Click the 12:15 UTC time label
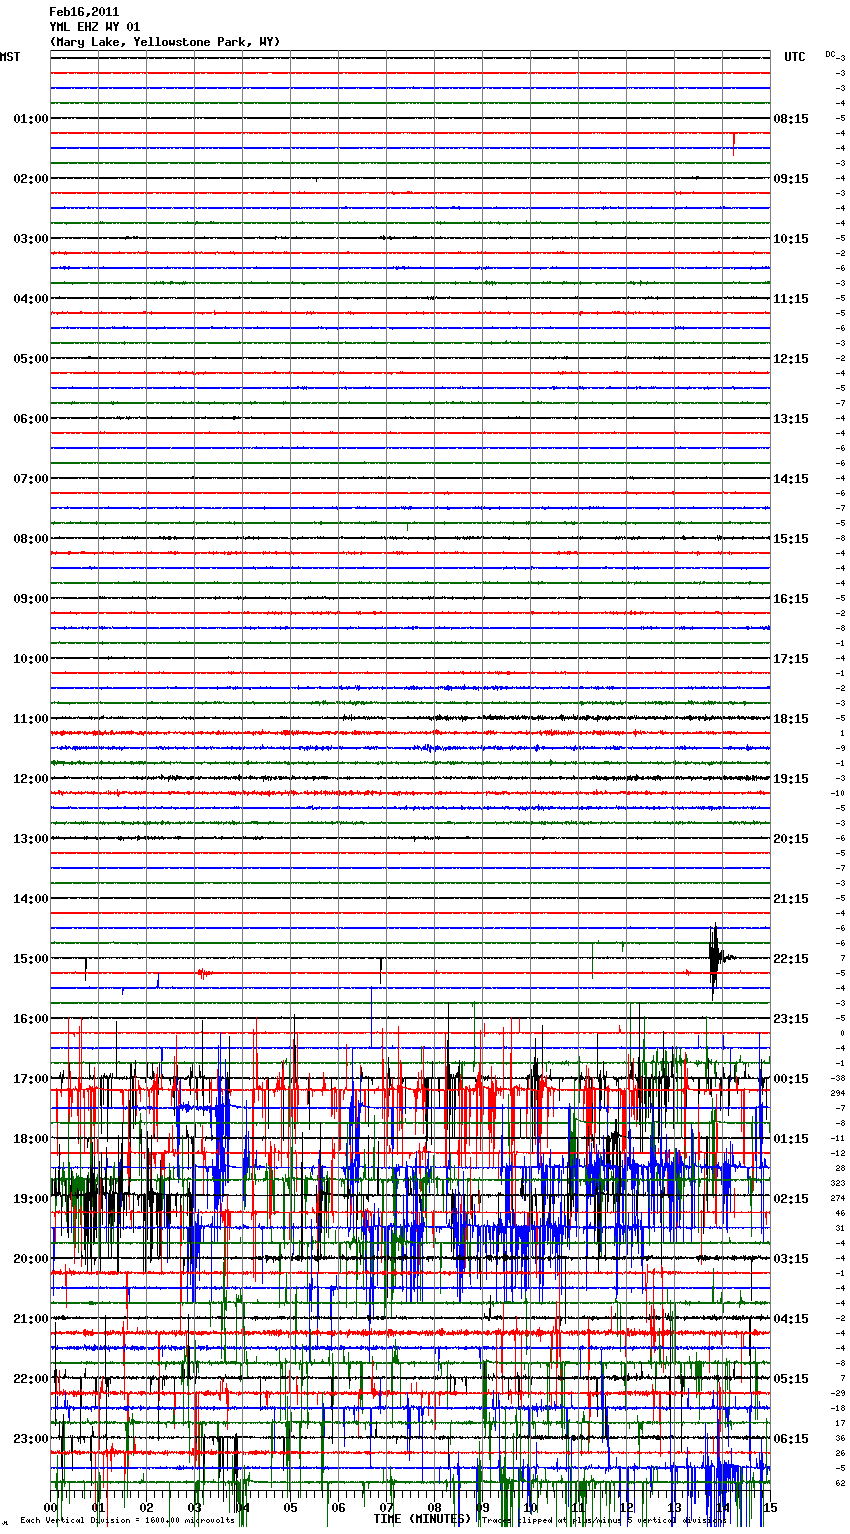 (x=791, y=359)
